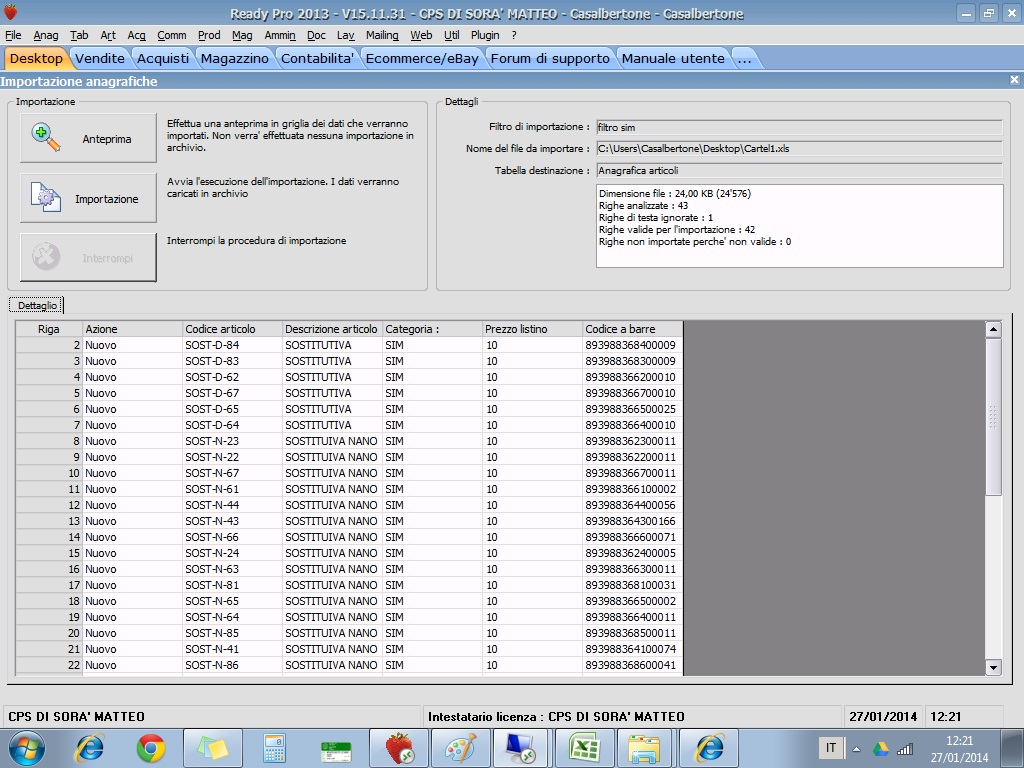Open the Comm menu
The height and width of the screenshot is (768, 1024).
[172, 35]
